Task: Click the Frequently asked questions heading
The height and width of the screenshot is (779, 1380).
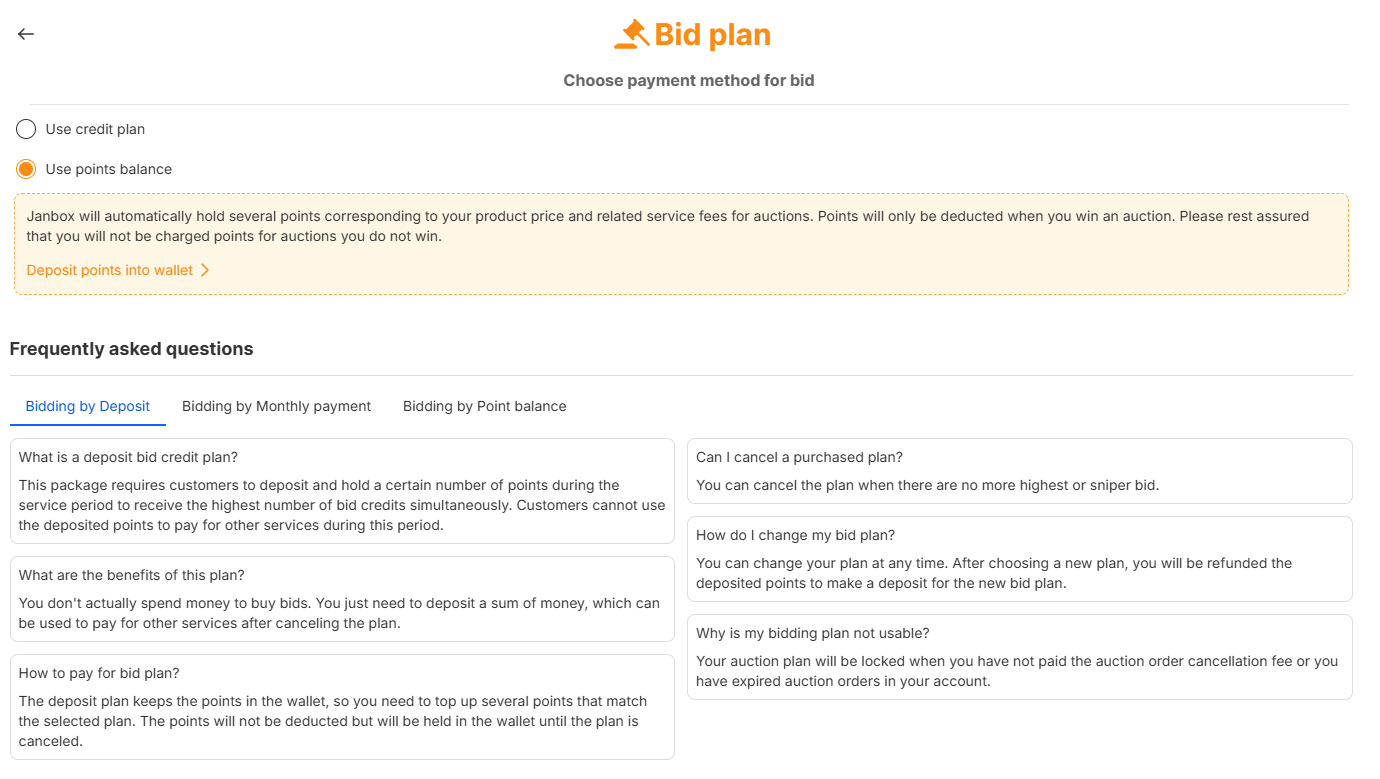Action: coord(132,349)
